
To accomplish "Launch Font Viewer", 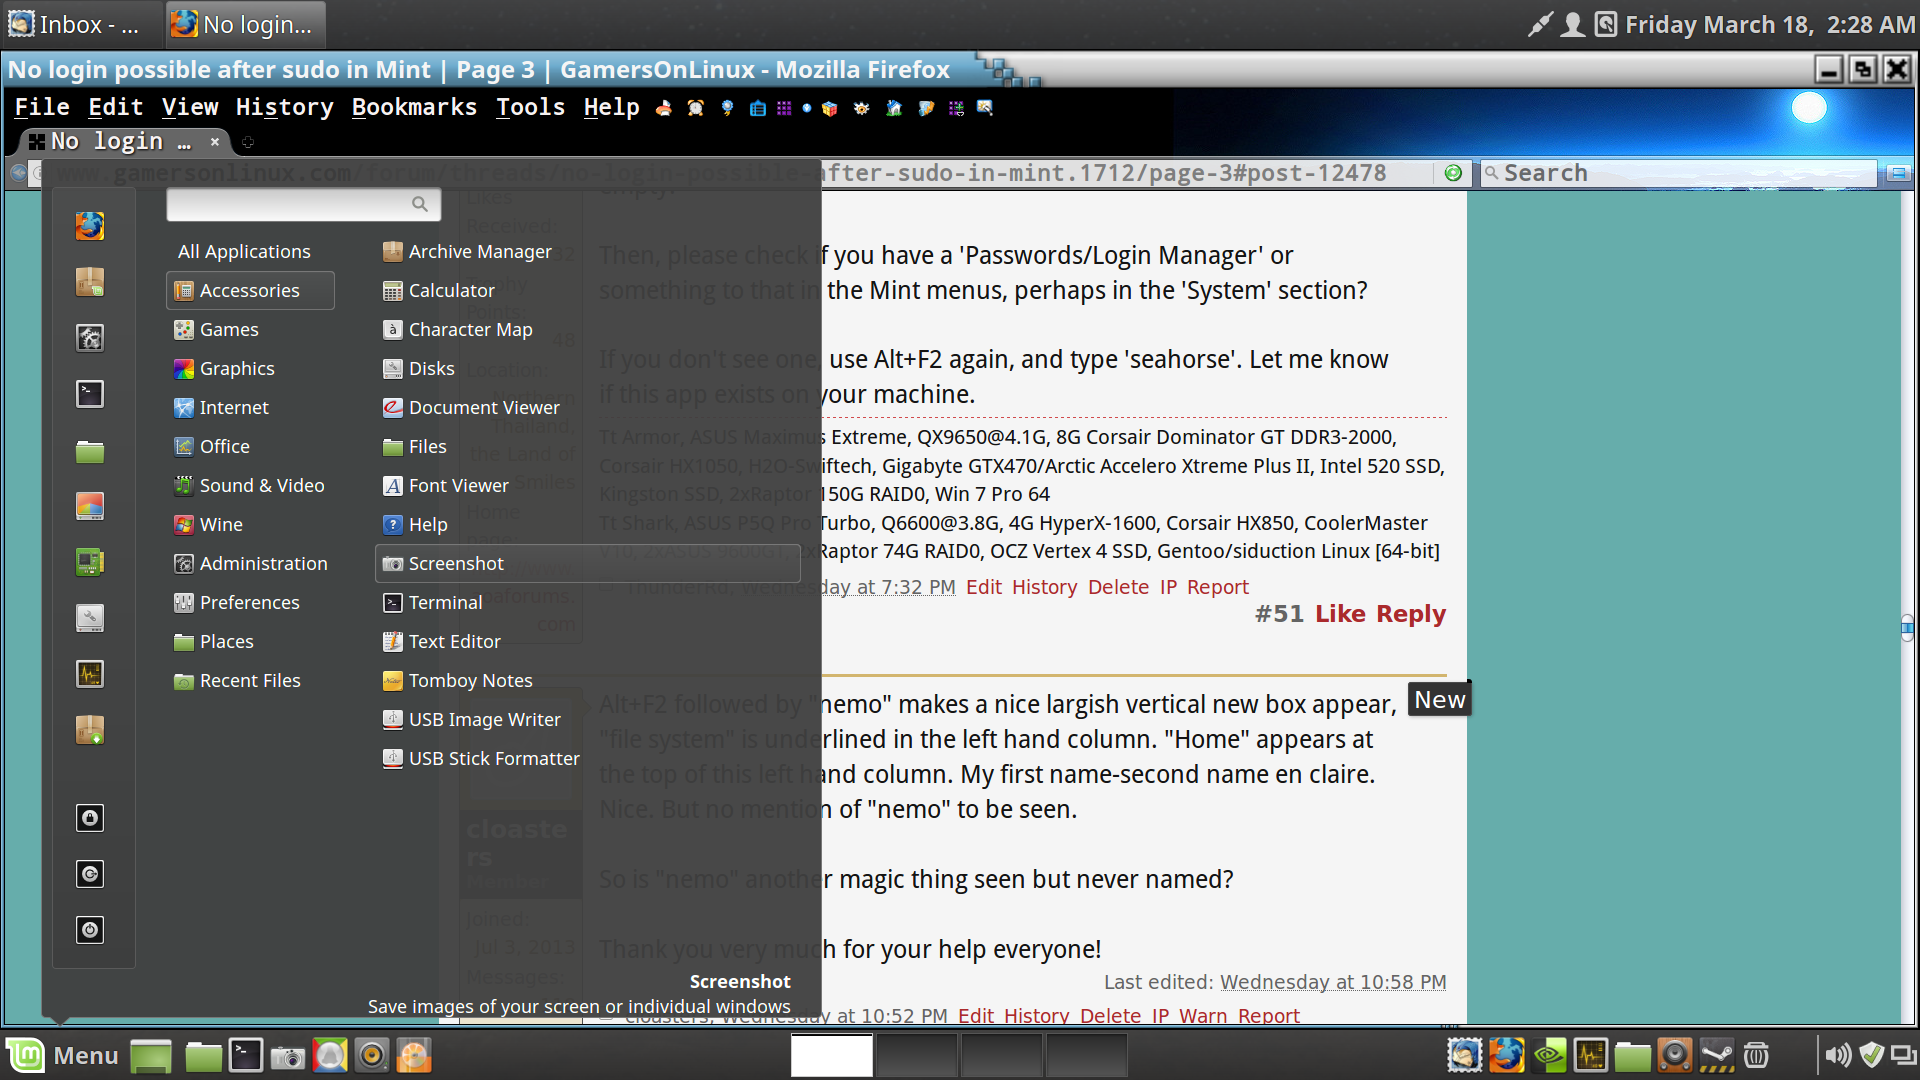I will click(x=588, y=485).
